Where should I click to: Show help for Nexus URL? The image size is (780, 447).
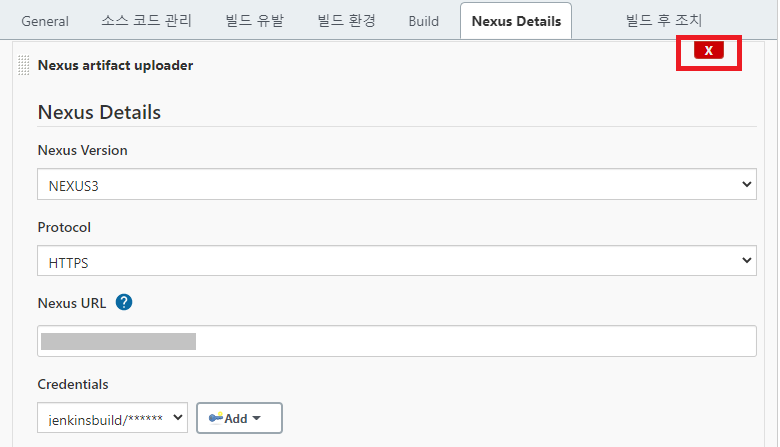tap(124, 302)
